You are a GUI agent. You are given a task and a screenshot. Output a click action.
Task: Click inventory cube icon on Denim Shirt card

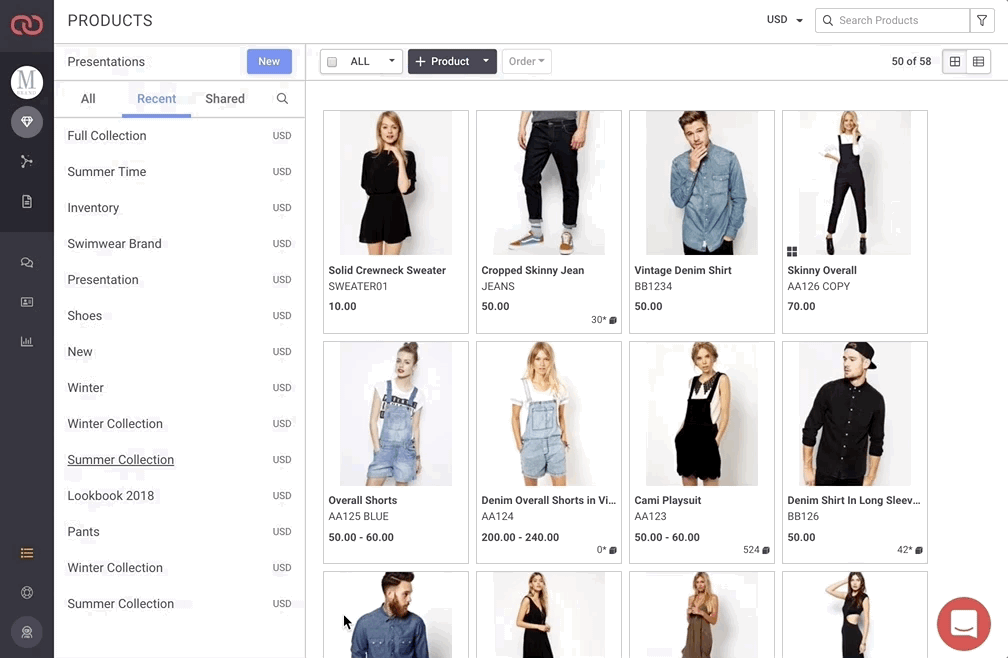click(x=919, y=550)
